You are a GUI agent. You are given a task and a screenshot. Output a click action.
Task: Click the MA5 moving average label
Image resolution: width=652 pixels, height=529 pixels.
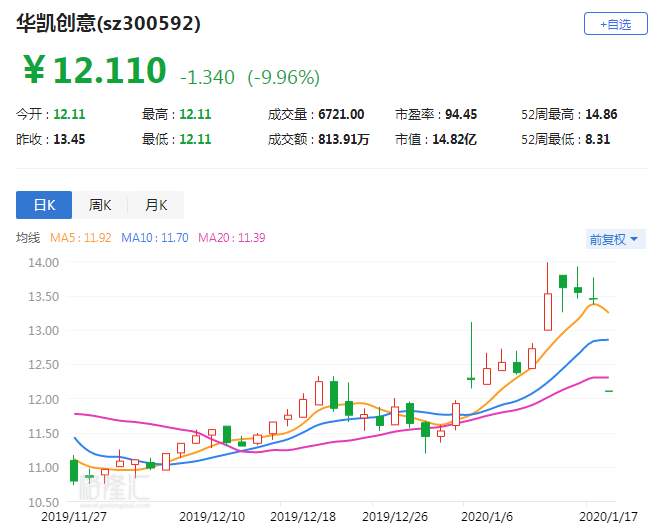pyautogui.click(x=81, y=237)
